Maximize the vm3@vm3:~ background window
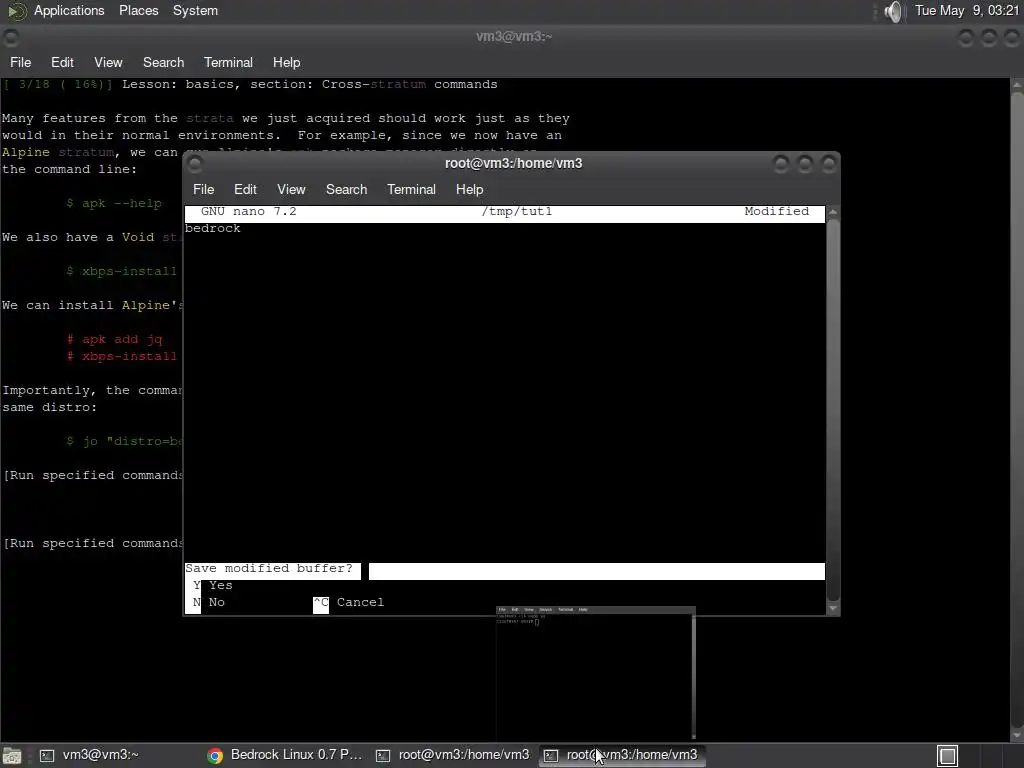 point(989,38)
